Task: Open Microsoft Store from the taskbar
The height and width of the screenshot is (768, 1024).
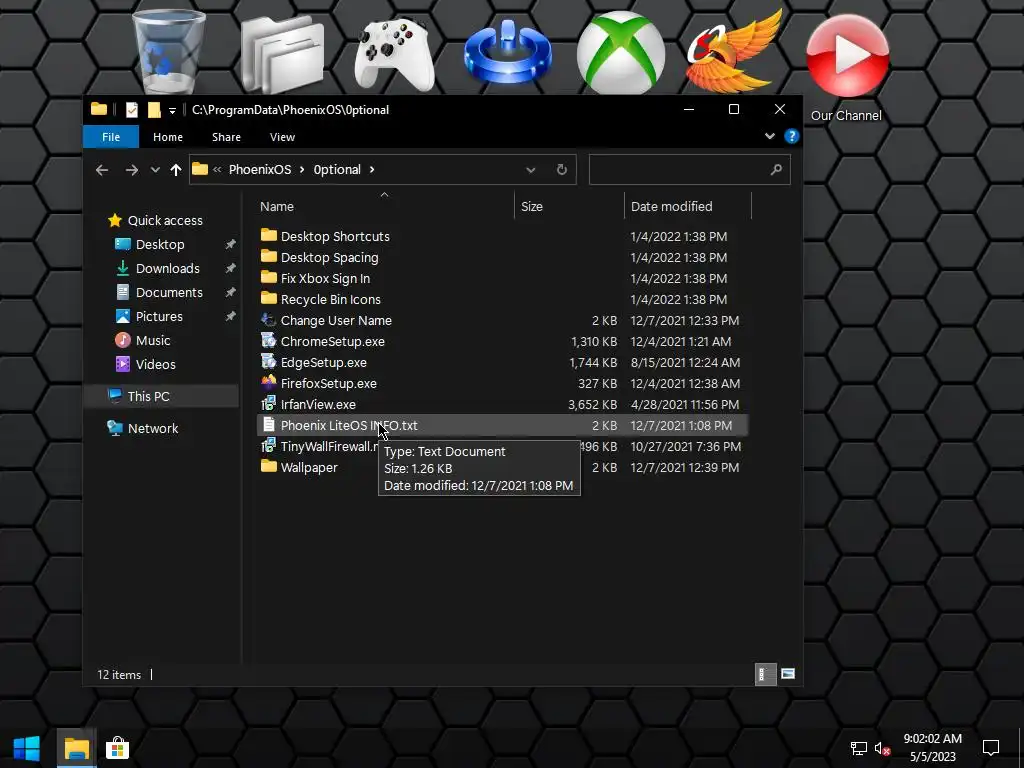Action: click(118, 748)
